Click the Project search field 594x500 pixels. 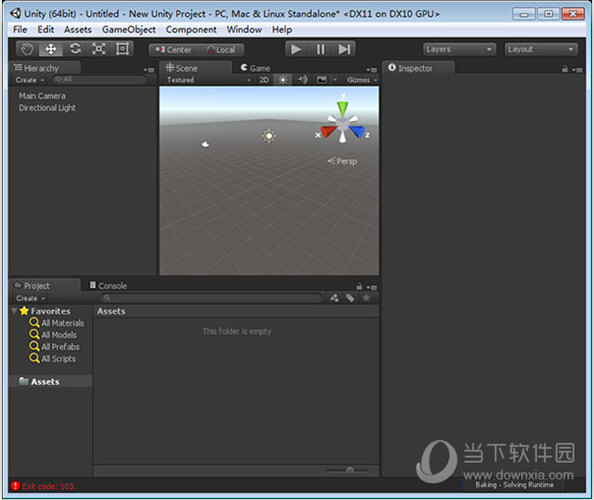[211, 298]
